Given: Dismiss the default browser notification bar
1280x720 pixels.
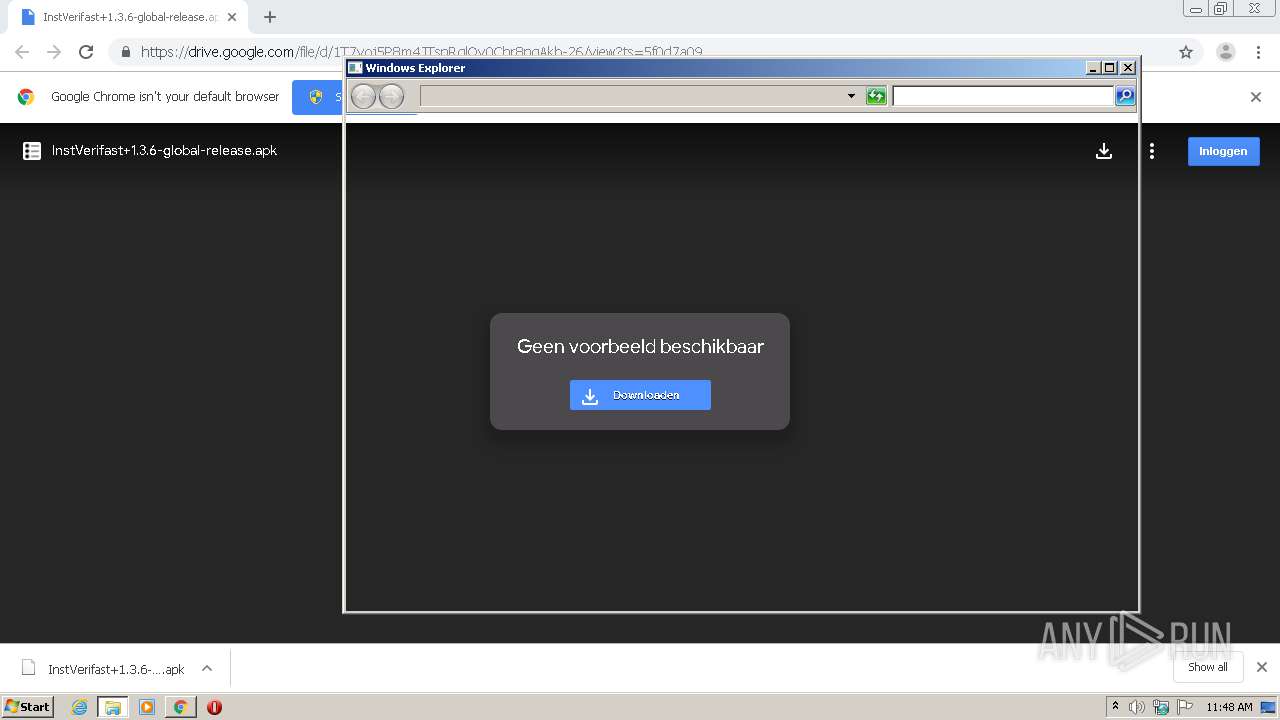Looking at the screenshot, I should pyautogui.click(x=1256, y=97).
